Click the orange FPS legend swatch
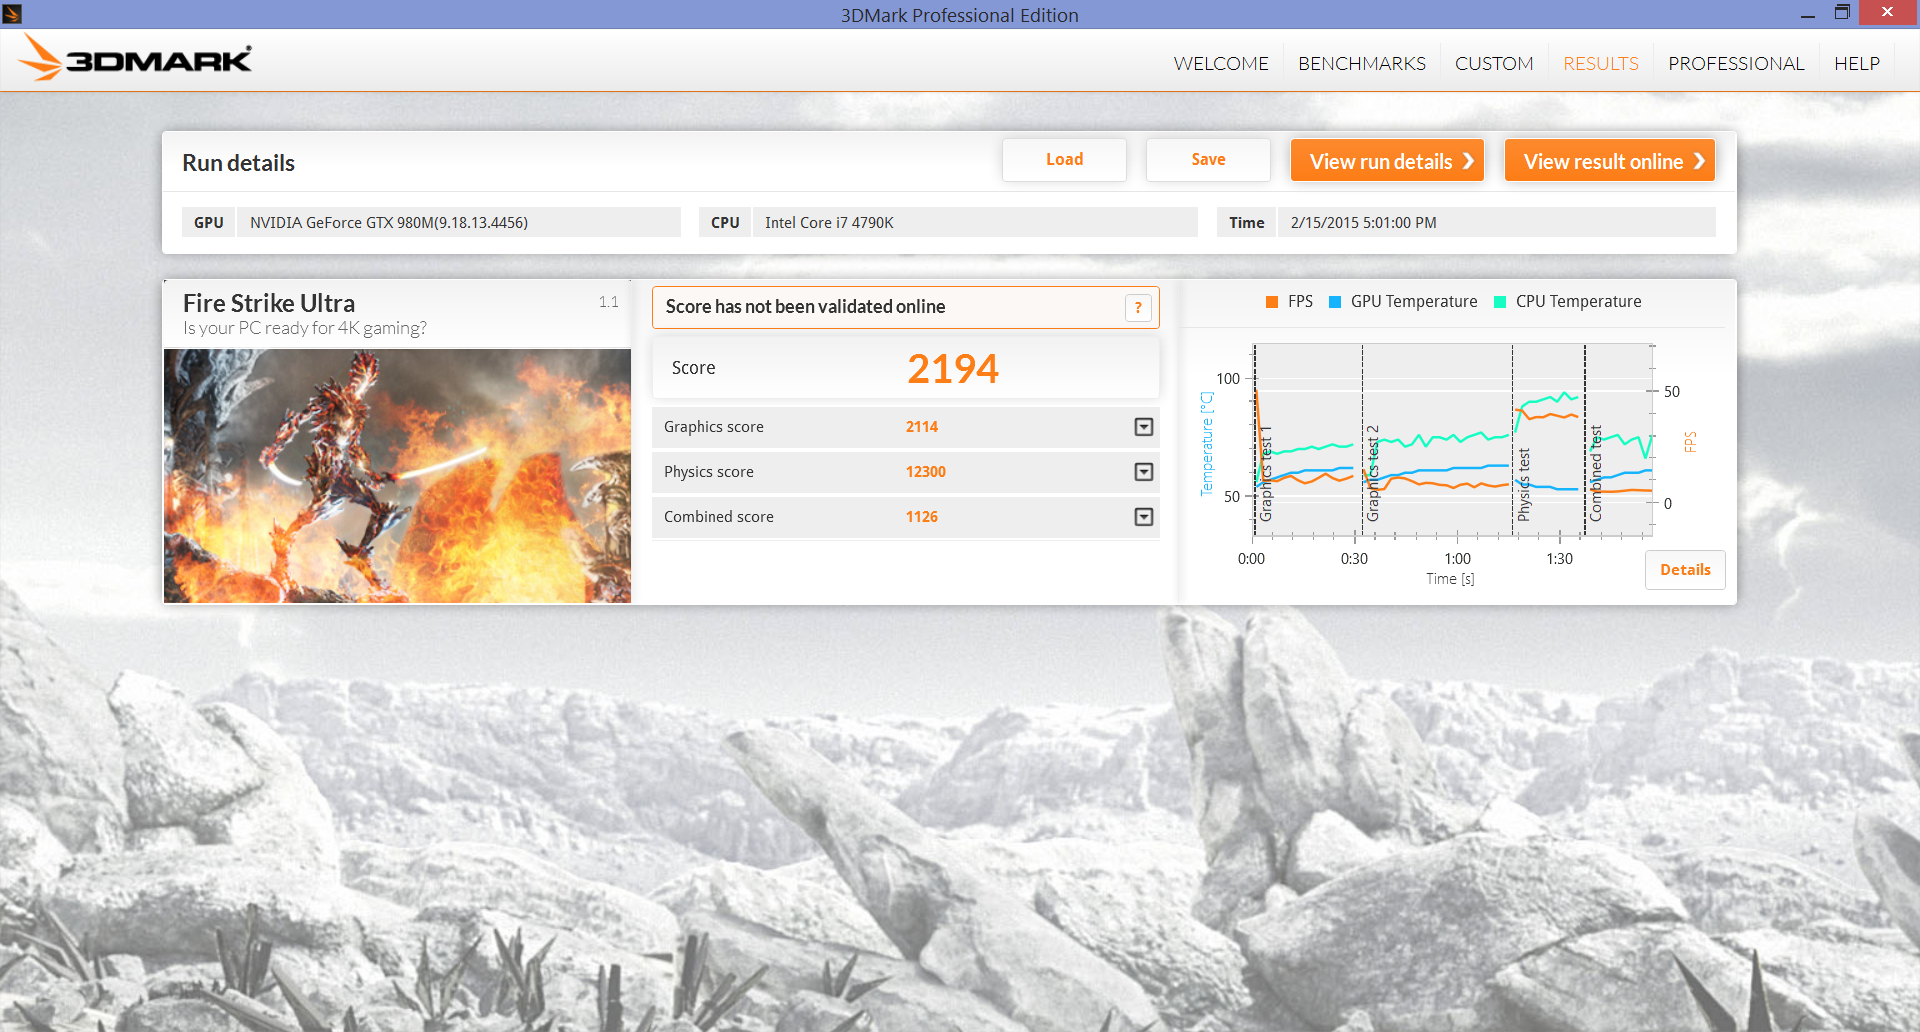Image resolution: width=1920 pixels, height=1032 pixels. (1272, 302)
